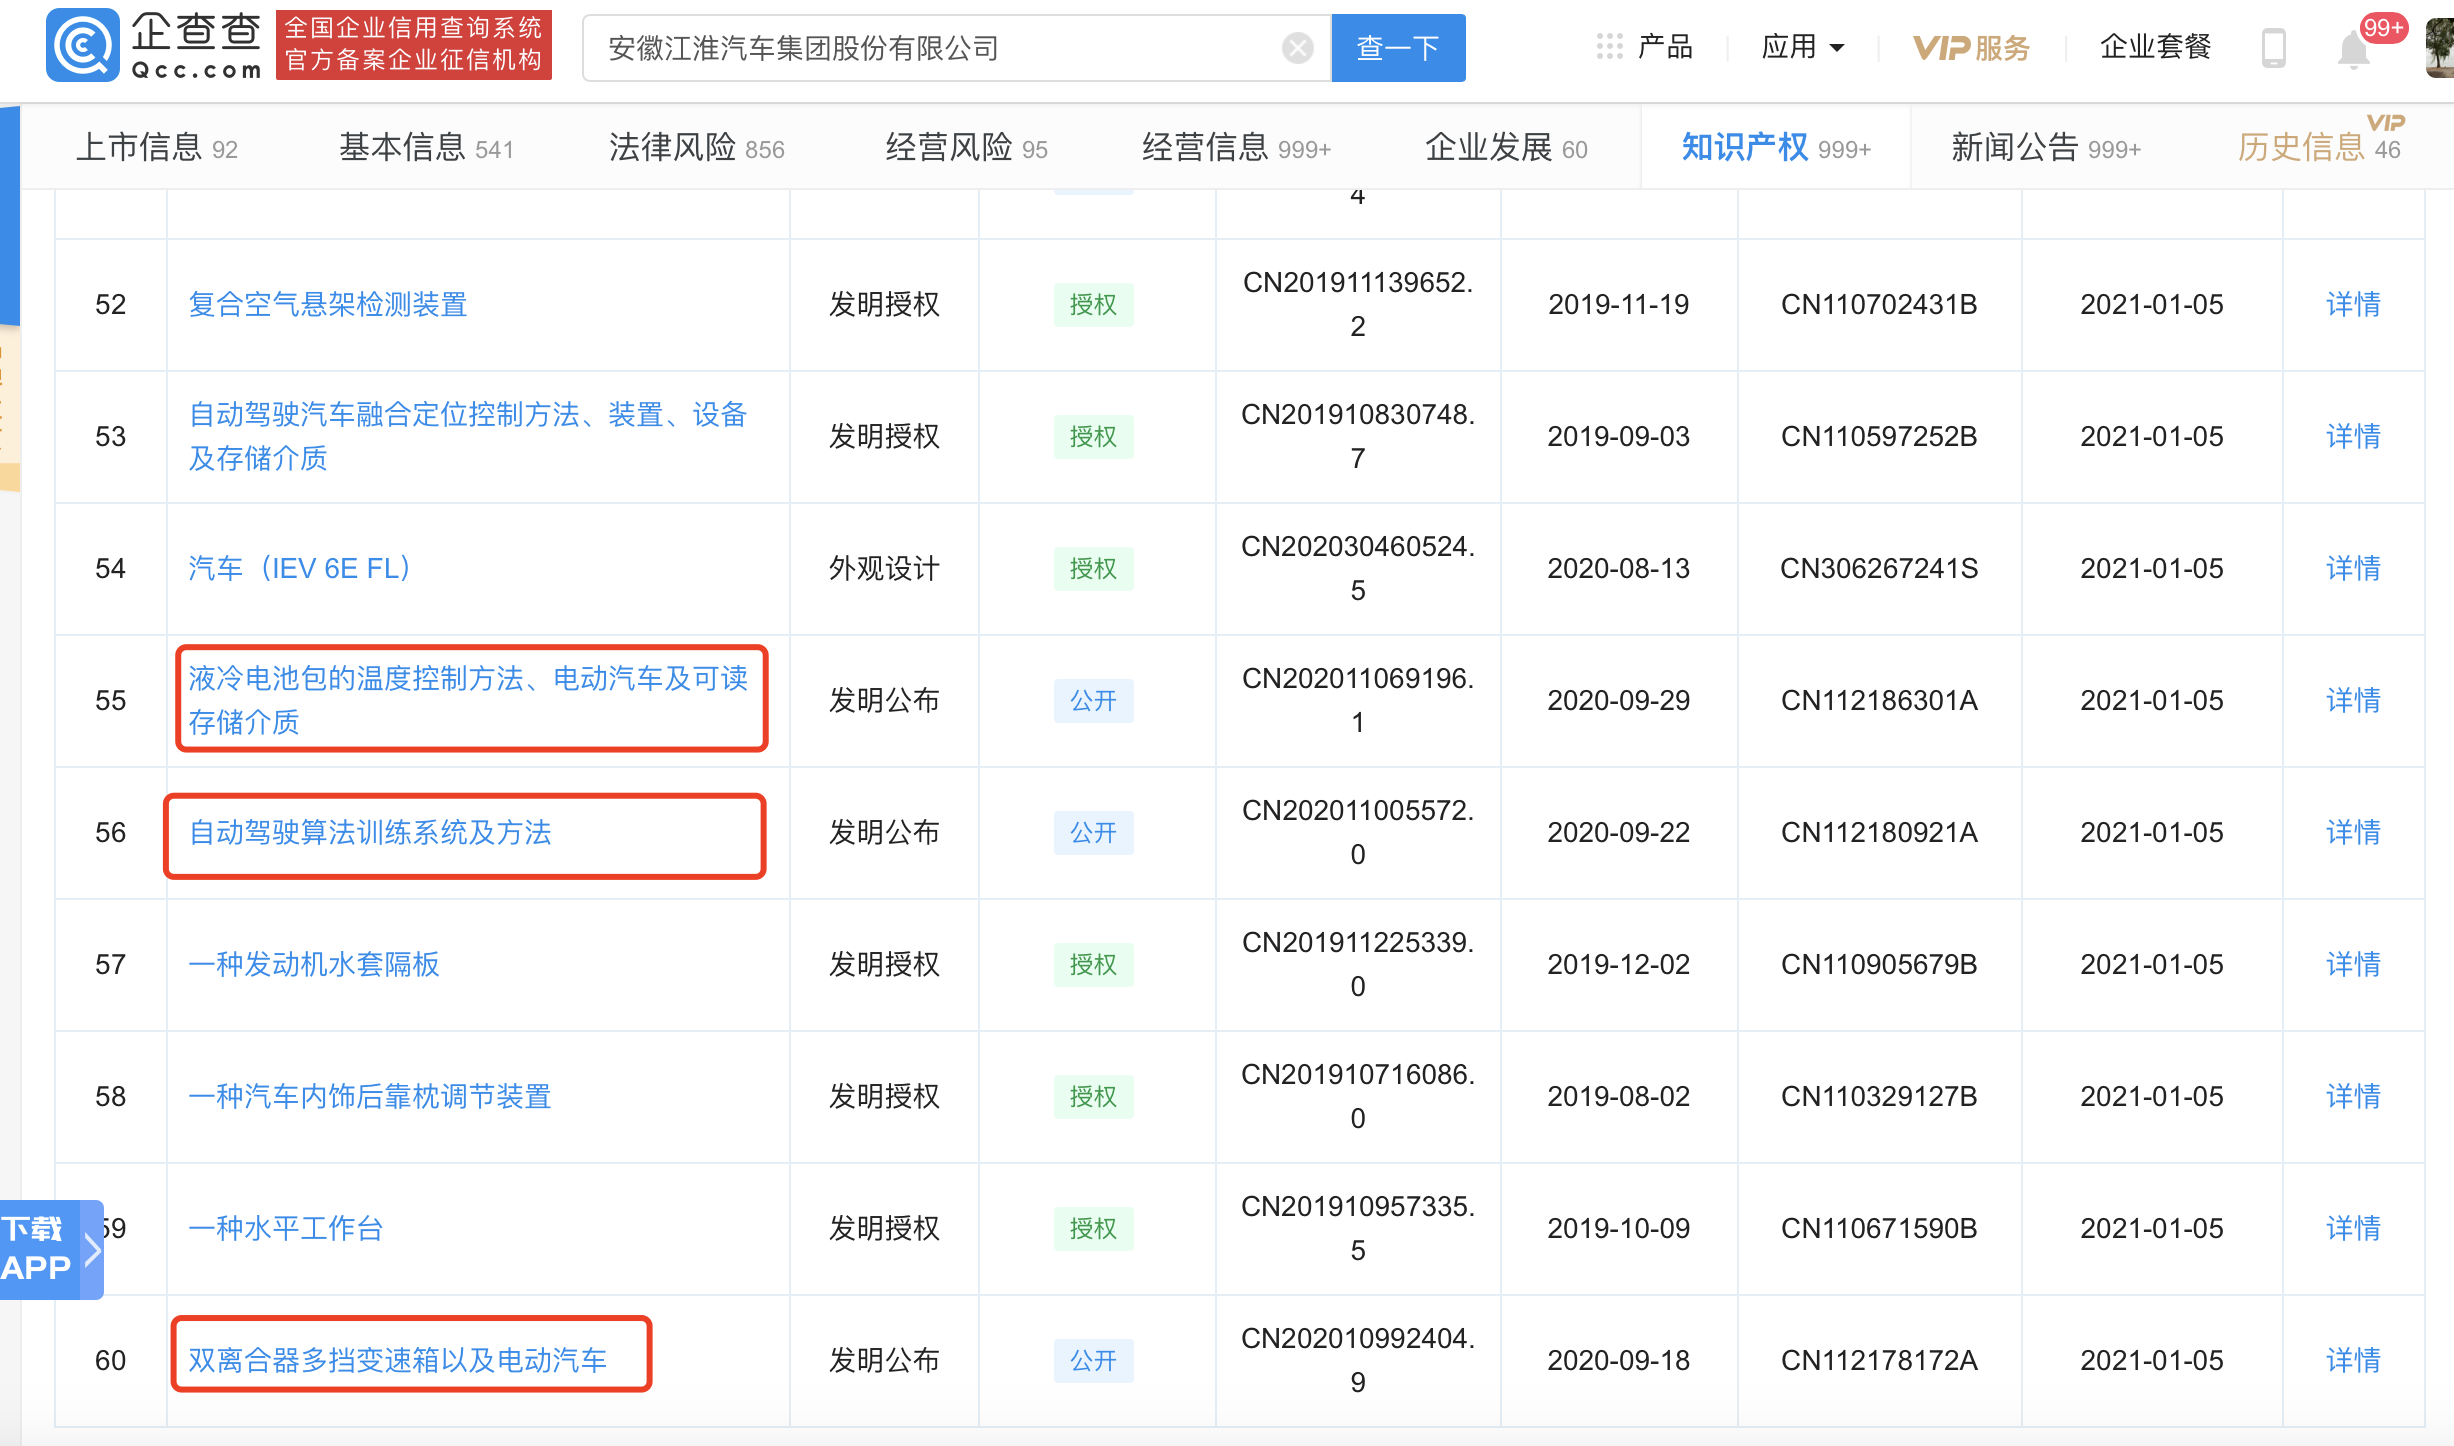Open patent 自动驾驶汽车融合定位控制方法
Screen dimensions: 2454x1446
(468, 436)
